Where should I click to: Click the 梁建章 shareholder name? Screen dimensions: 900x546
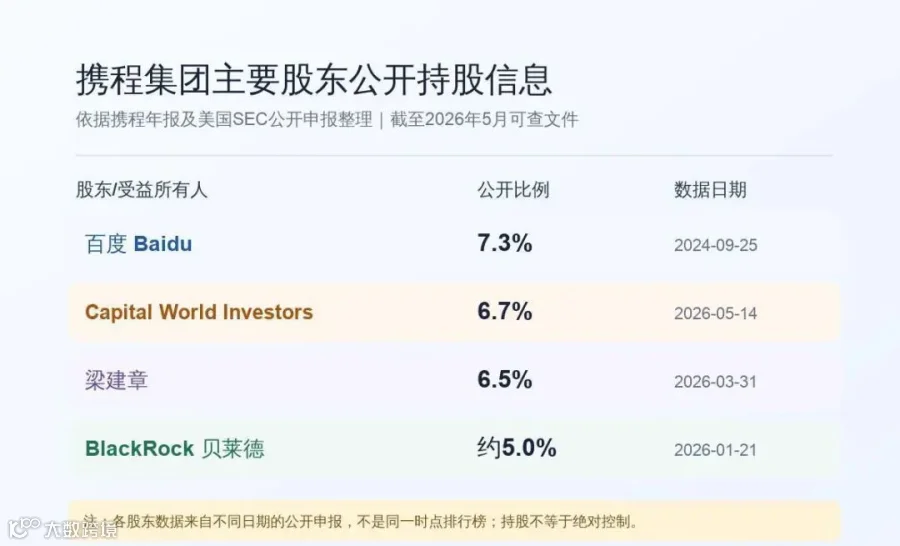pyautogui.click(x=117, y=380)
